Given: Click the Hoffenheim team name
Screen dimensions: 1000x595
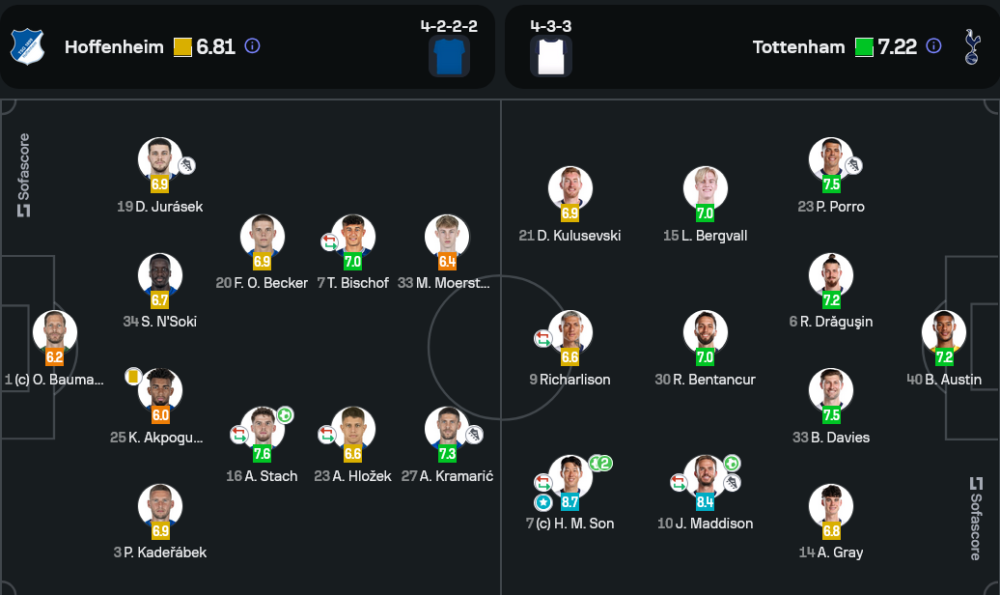Looking at the screenshot, I should point(114,47).
